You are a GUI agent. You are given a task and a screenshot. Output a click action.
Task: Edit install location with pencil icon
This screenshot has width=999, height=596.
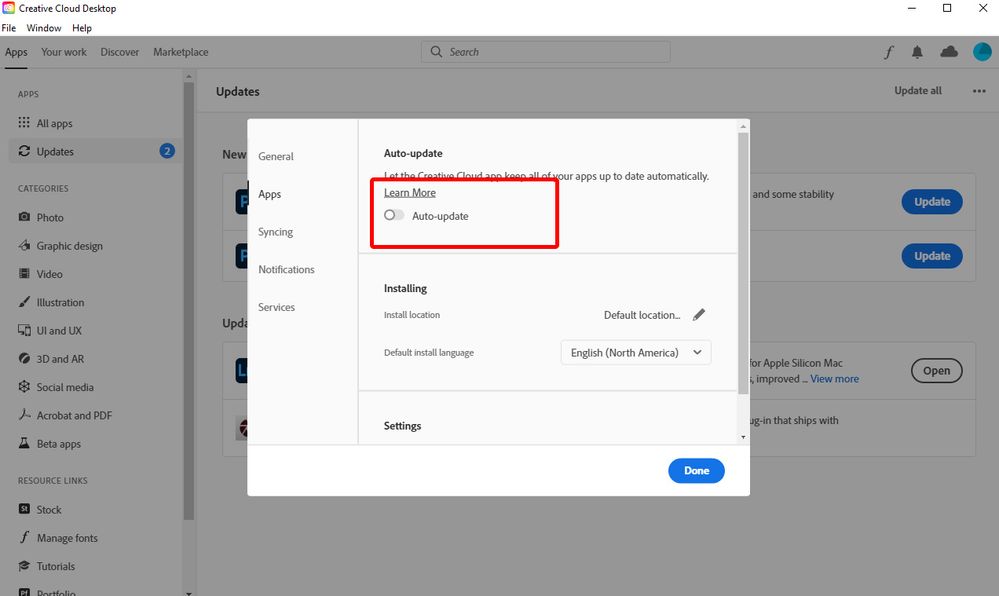point(699,314)
